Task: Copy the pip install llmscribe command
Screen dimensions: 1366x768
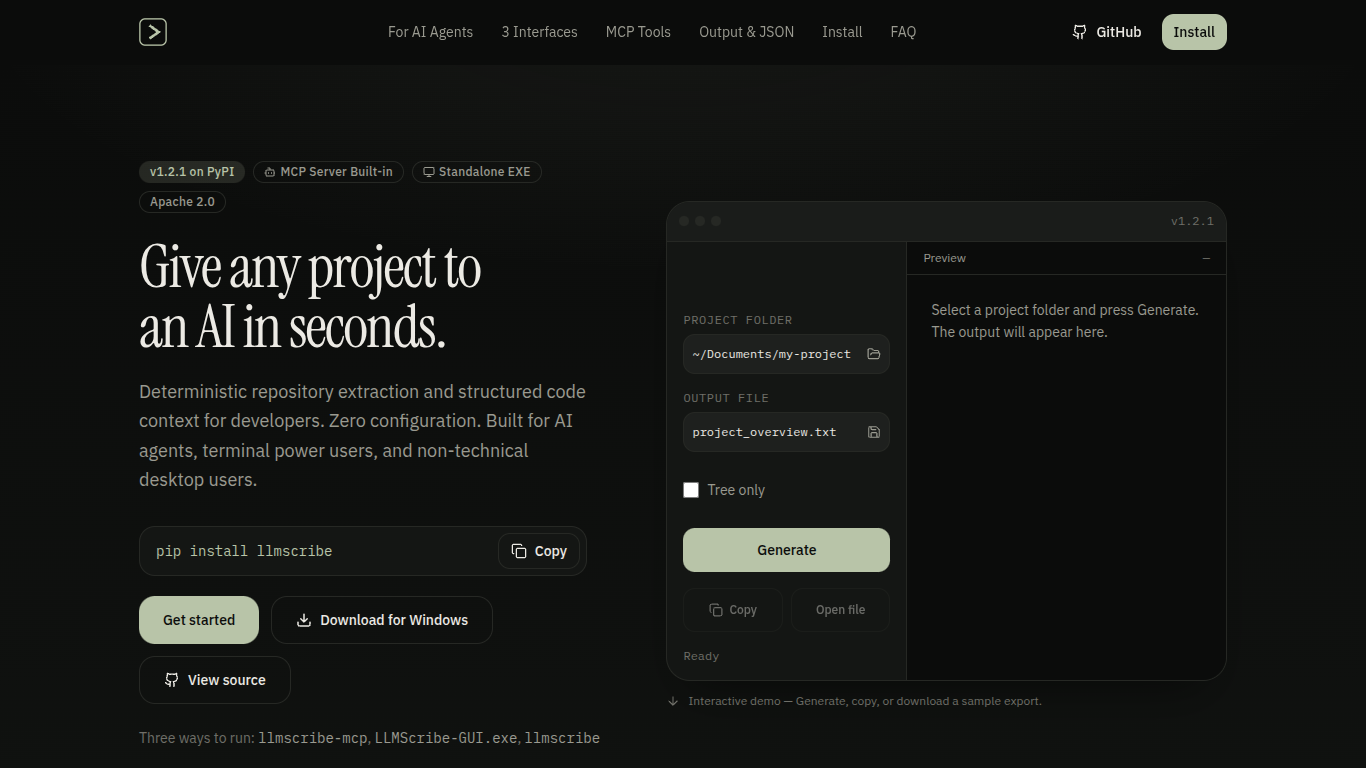Action: click(539, 551)
